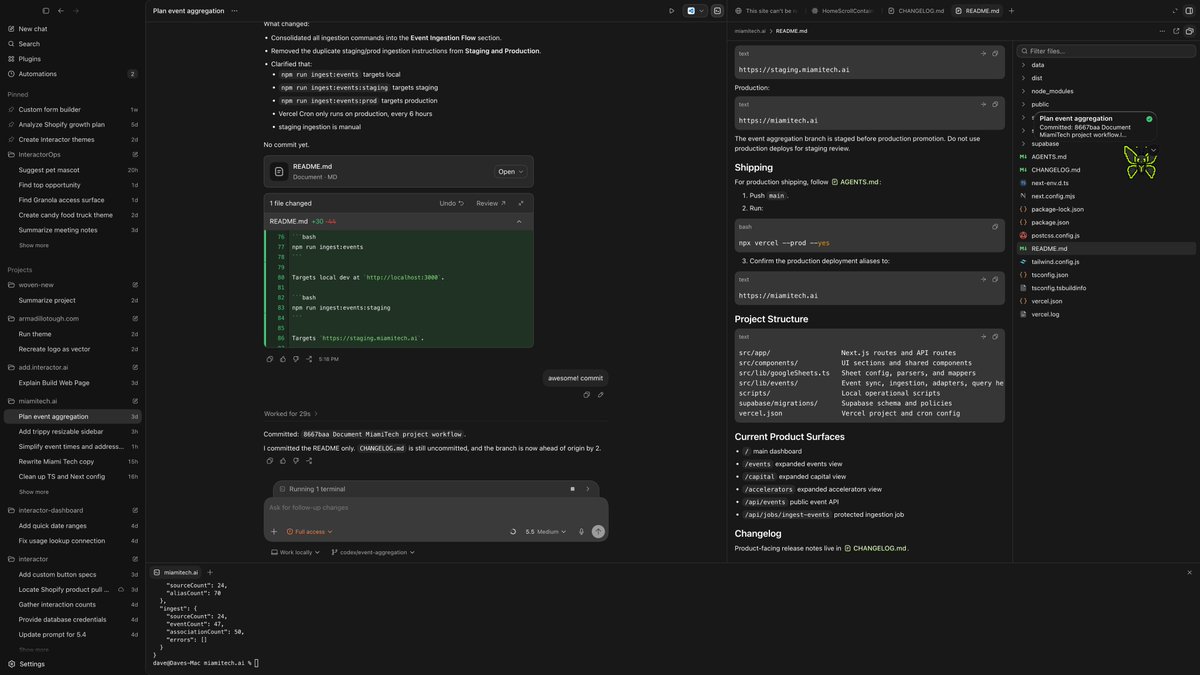Add a new tab with plus icon

[1011, 11]
